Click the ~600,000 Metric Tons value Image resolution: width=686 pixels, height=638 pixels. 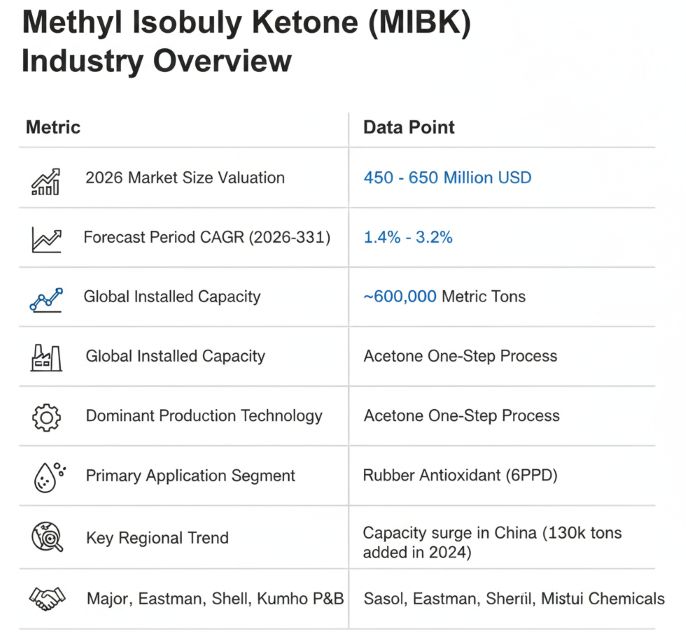444,297
